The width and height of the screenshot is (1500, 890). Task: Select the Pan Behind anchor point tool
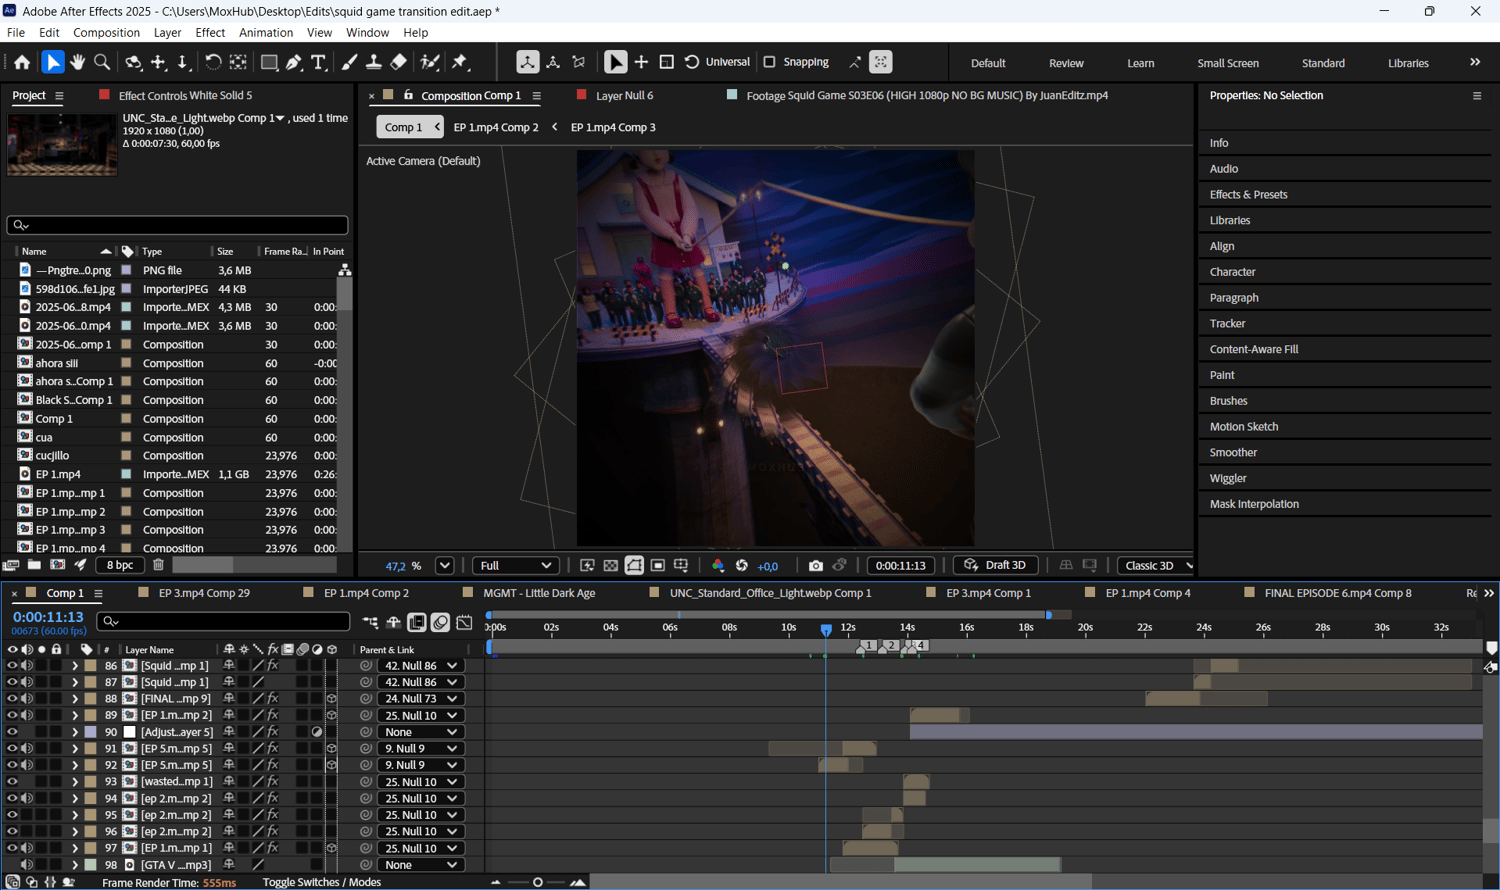238,62
